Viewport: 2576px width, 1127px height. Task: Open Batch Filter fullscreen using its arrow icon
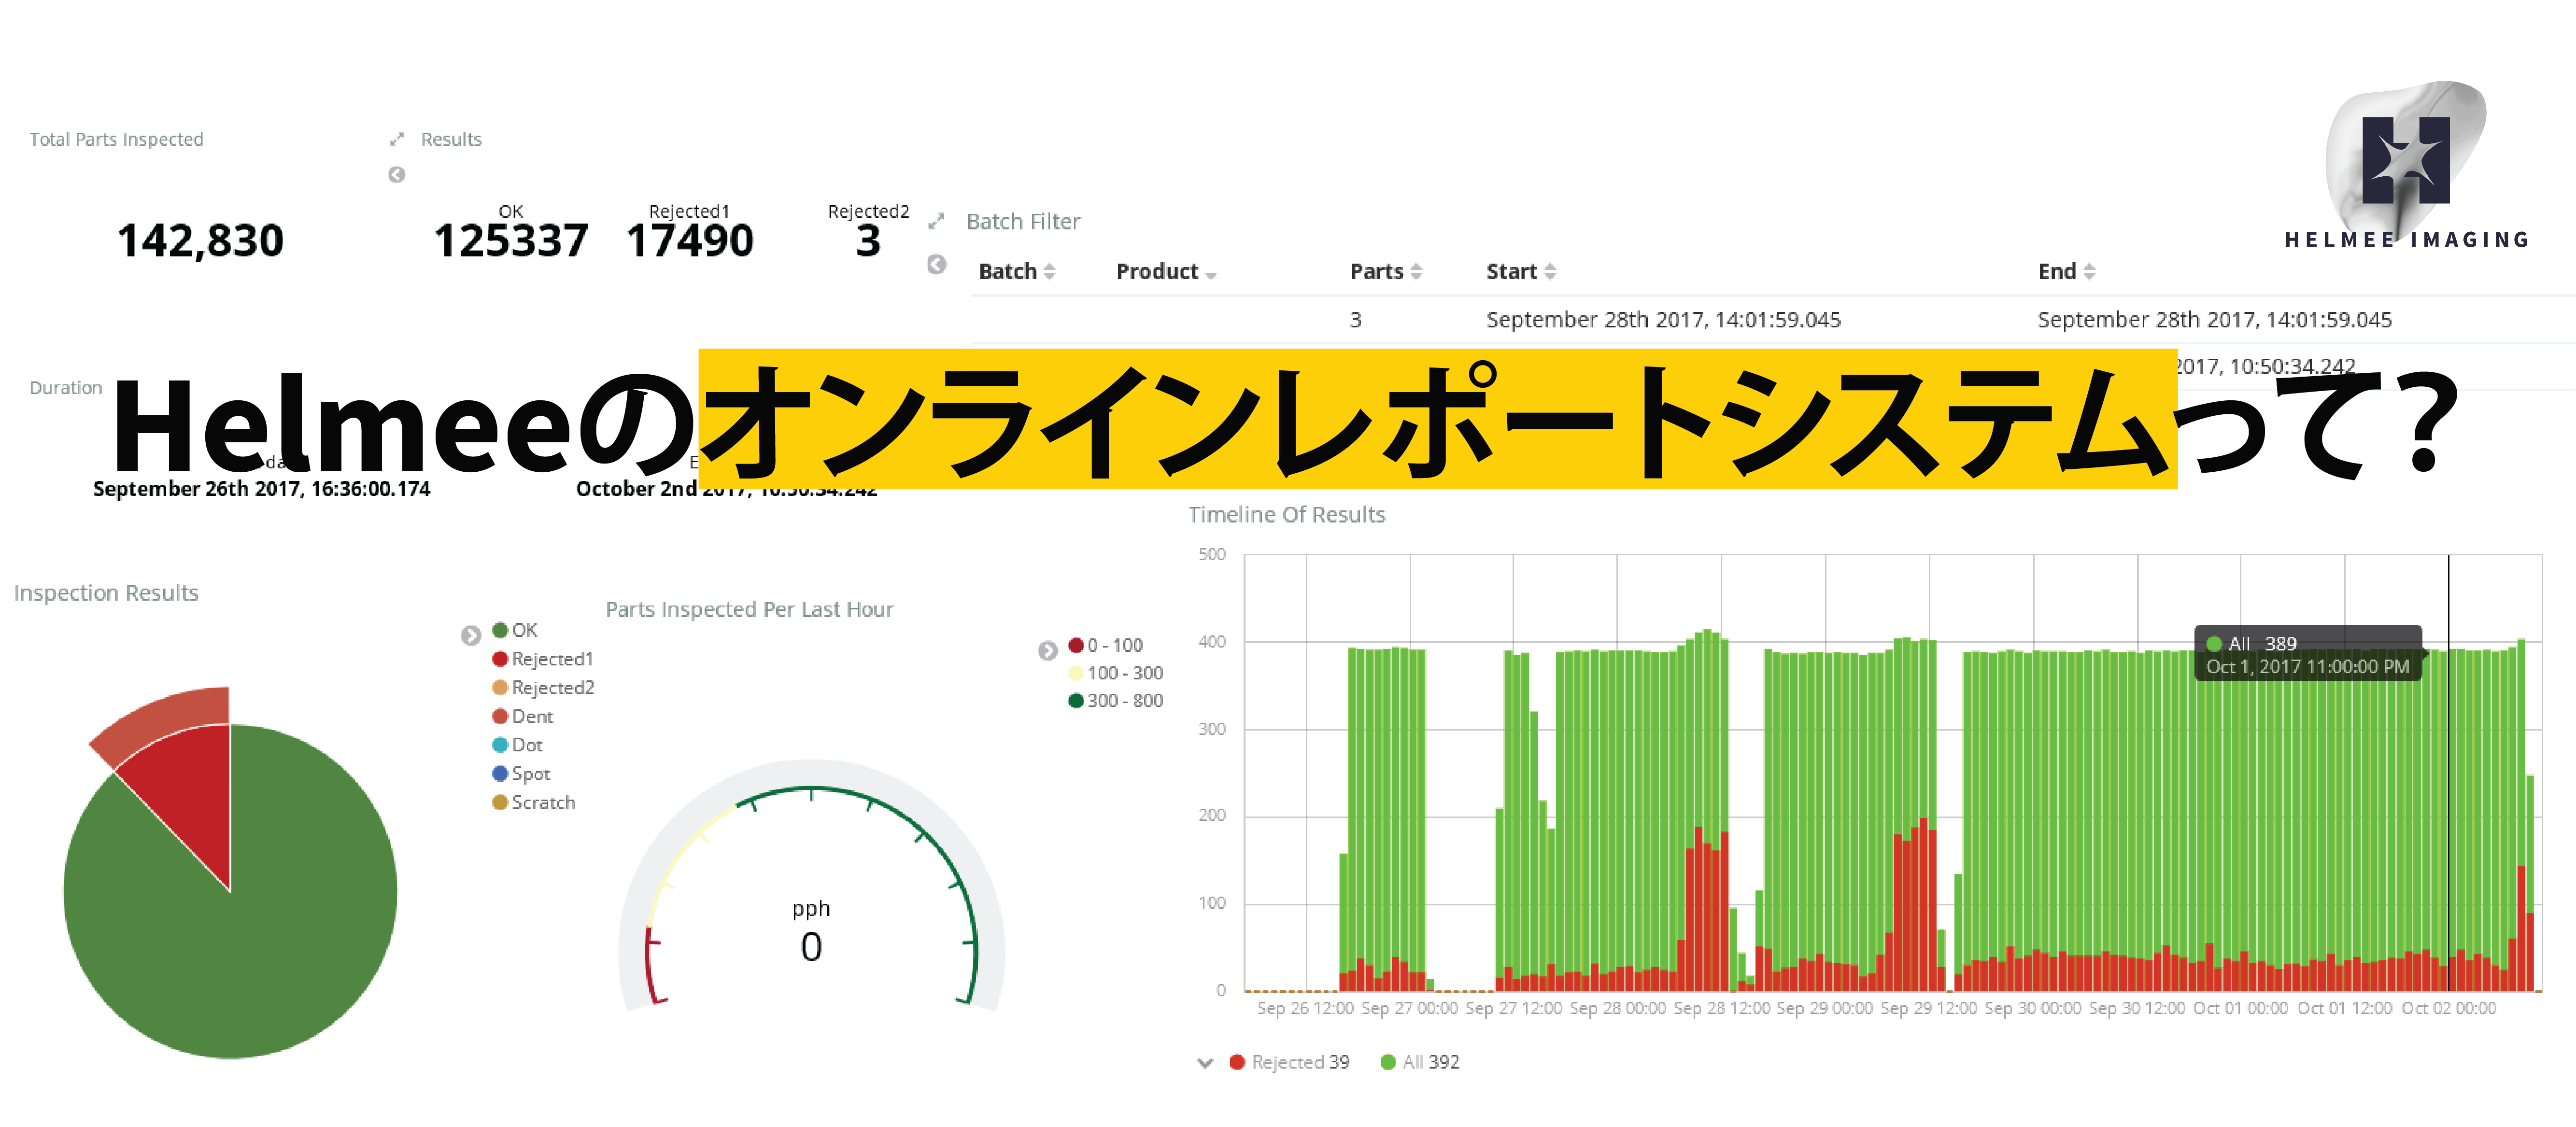click(936, 220)
